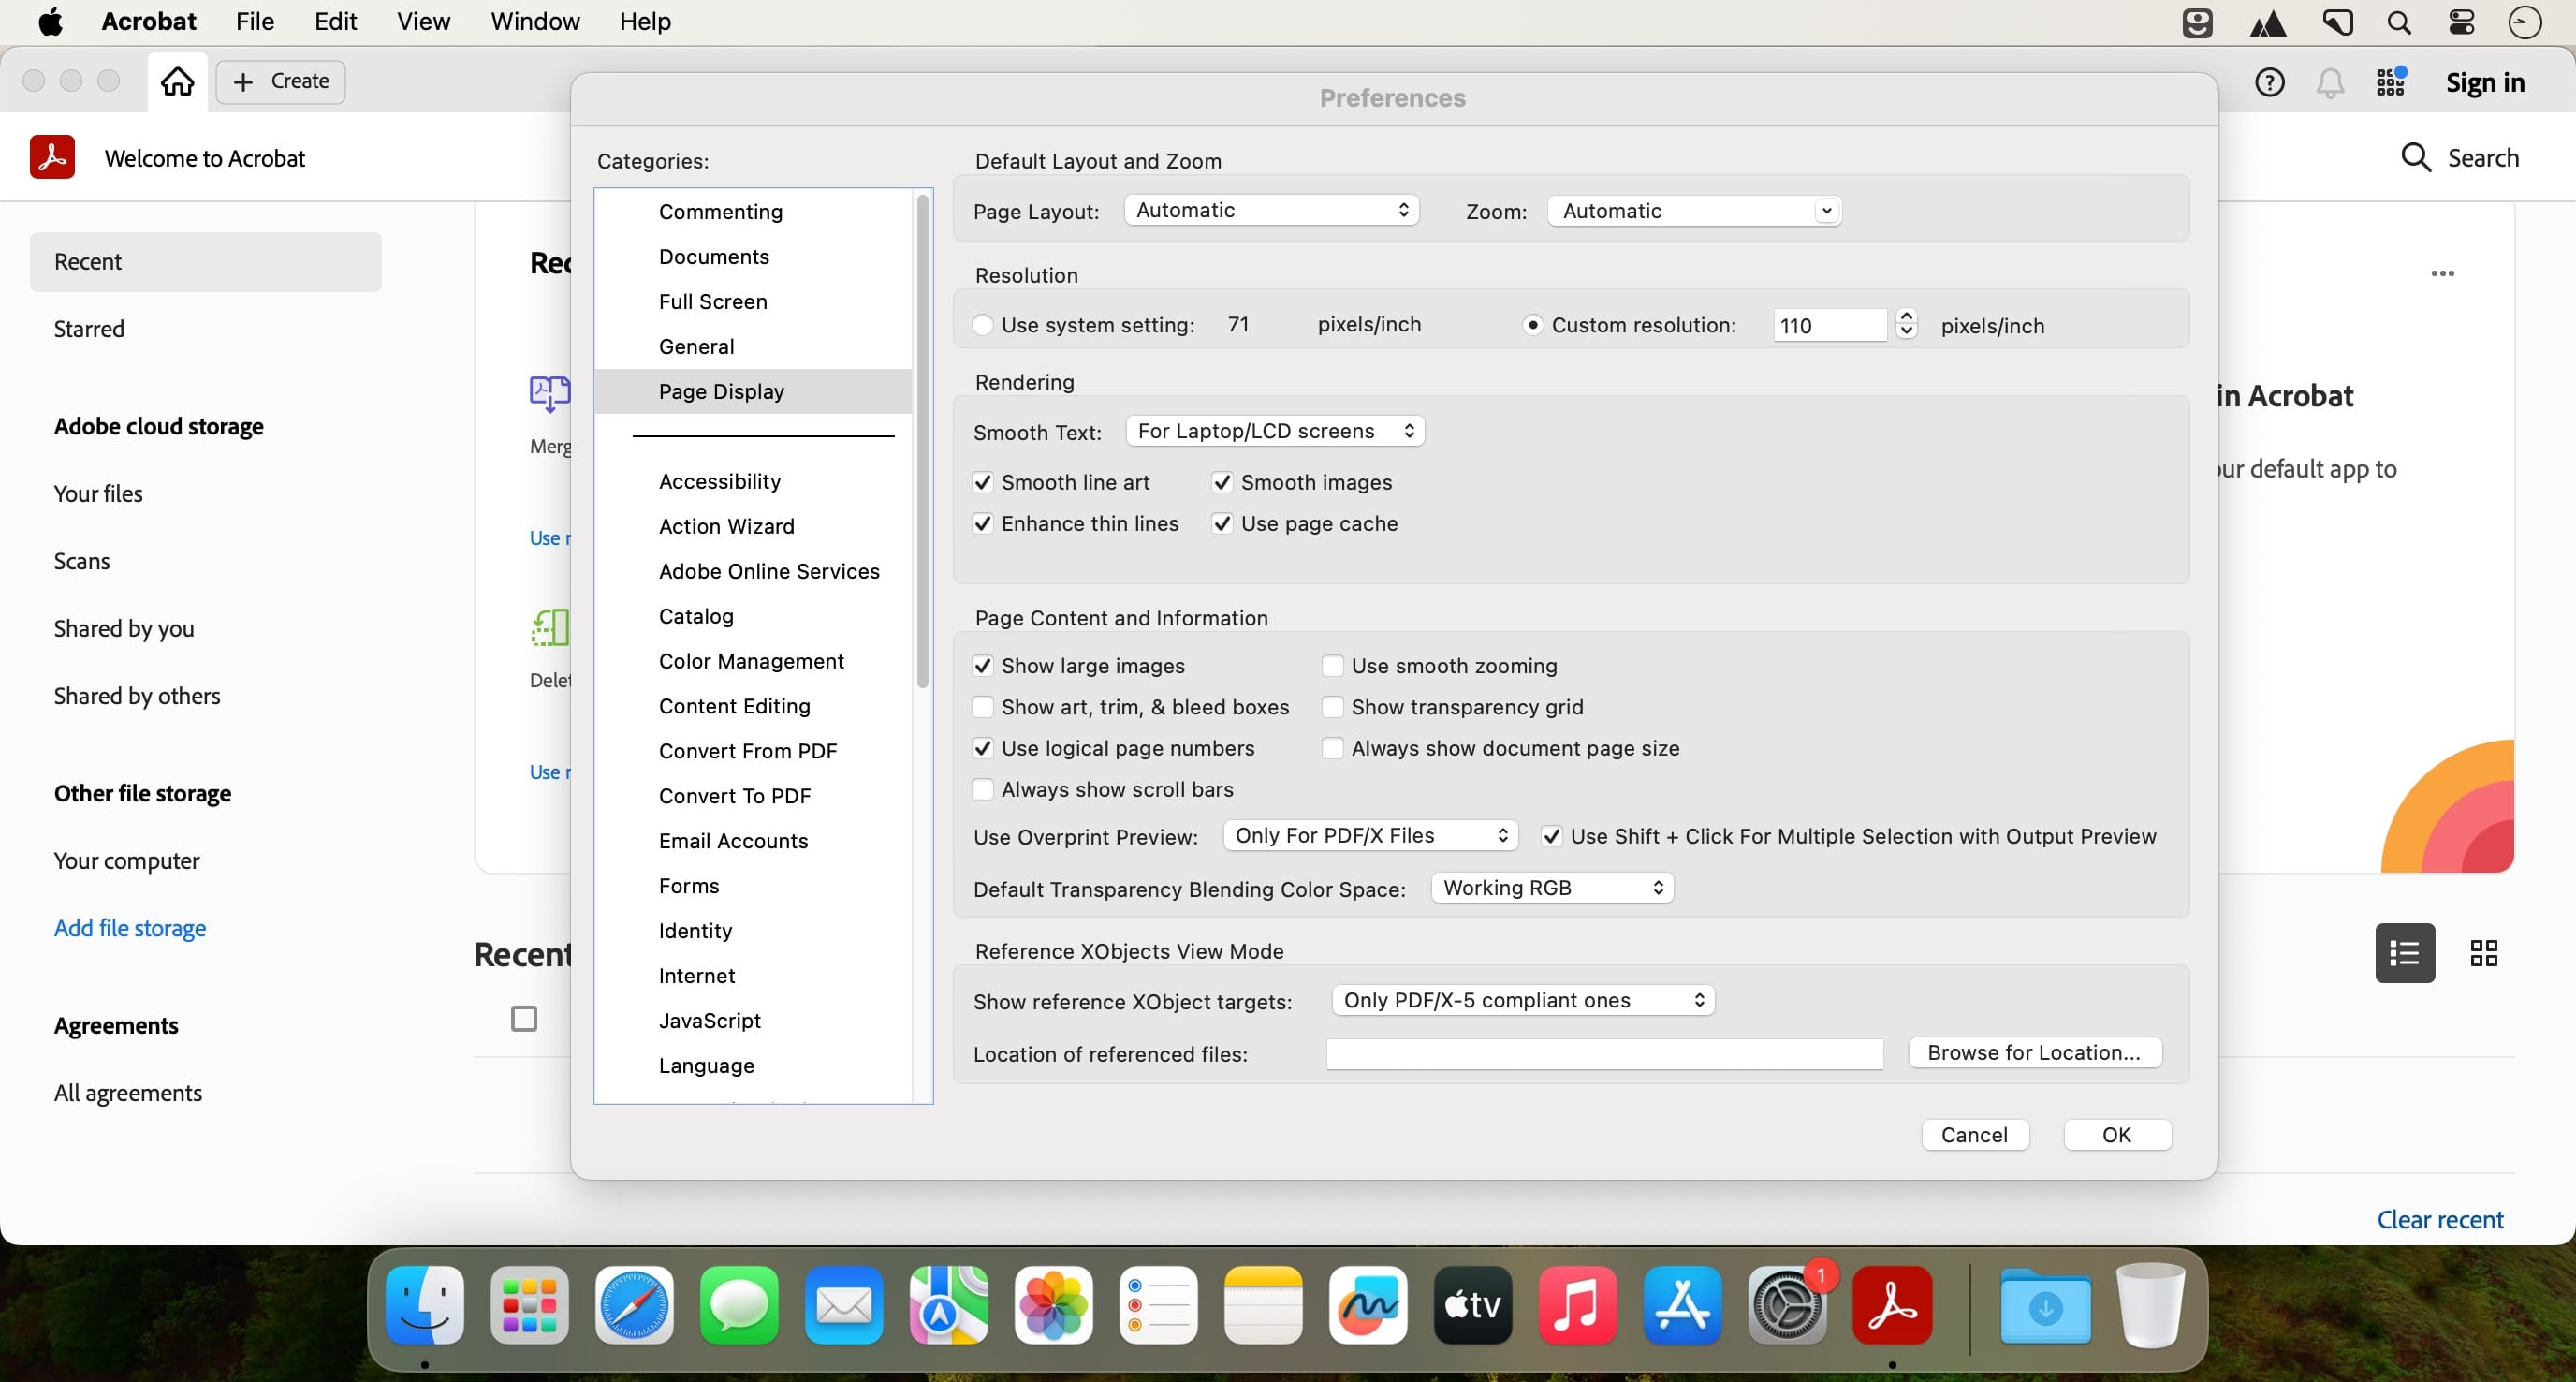Image resolution: width=2576 pixels, height=1382 pixels.
Task: Click Browse for Location button
Action: tap(2035, 1052)
